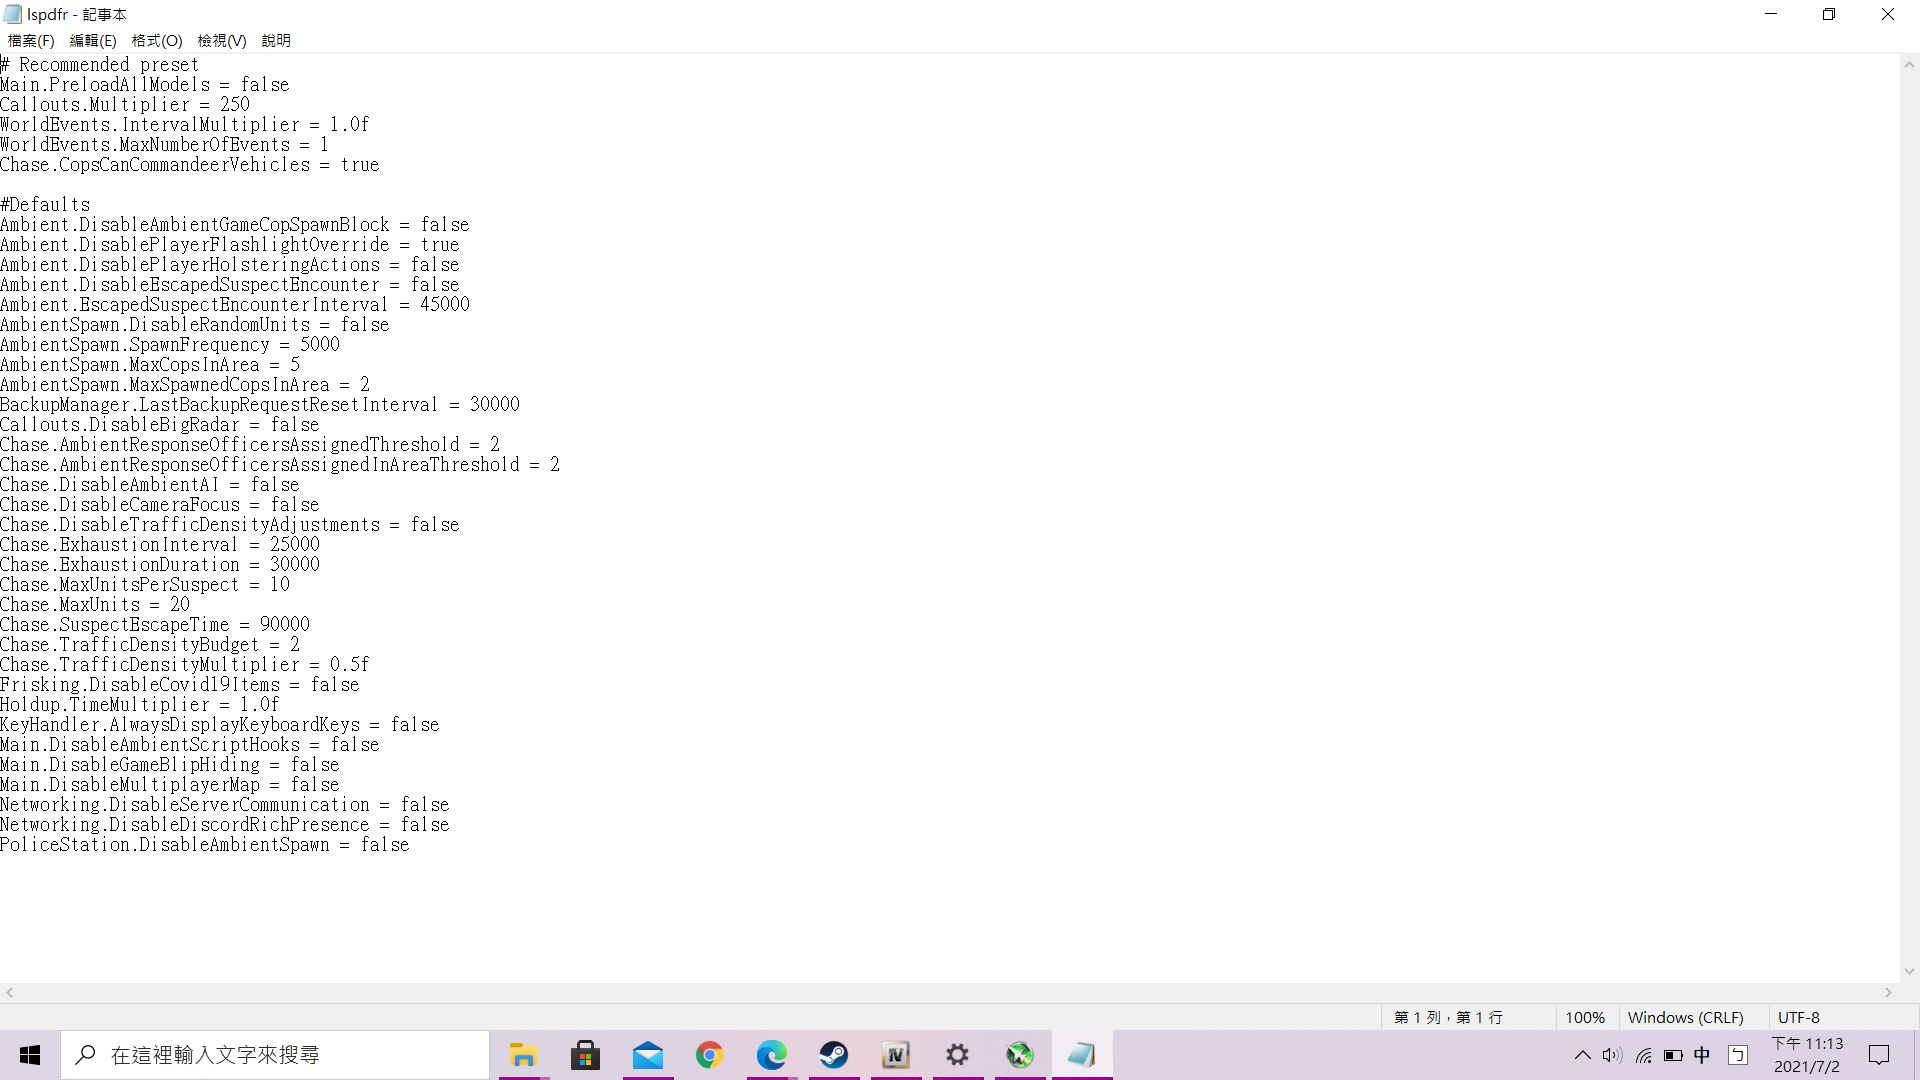Open the 說明 help menu
The image size is (1920, 1080).
tap(276, 41)
